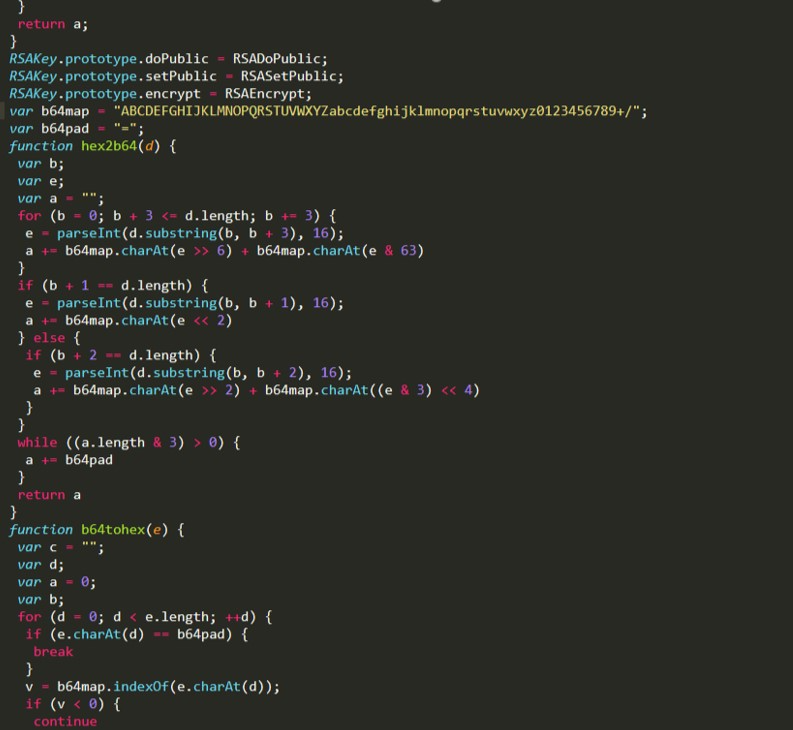Click the 'var d;' line in b64tohex

pos(40,565)
